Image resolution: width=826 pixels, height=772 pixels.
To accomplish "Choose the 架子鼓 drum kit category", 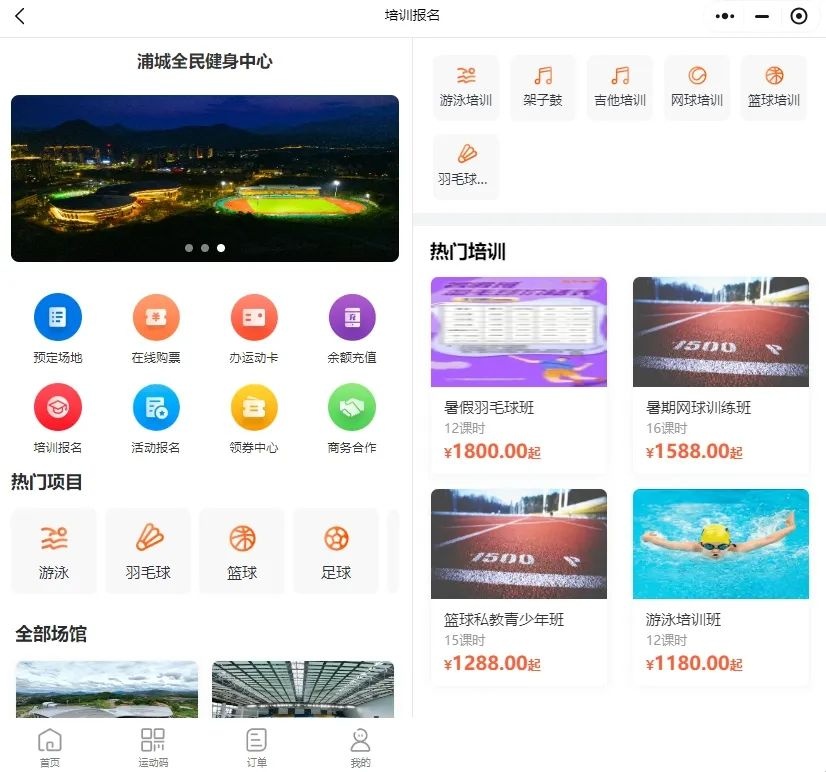I will click(543, 87).
